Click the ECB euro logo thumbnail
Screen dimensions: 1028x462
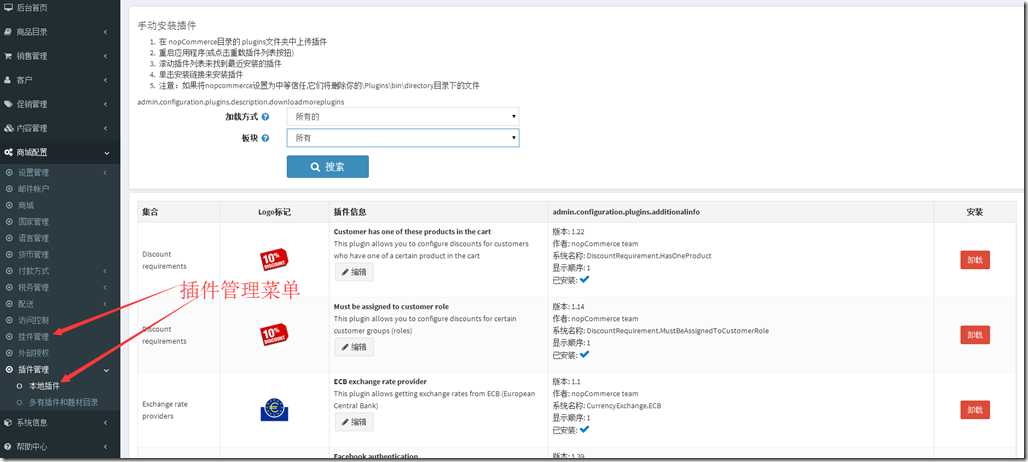pos(274,410)
